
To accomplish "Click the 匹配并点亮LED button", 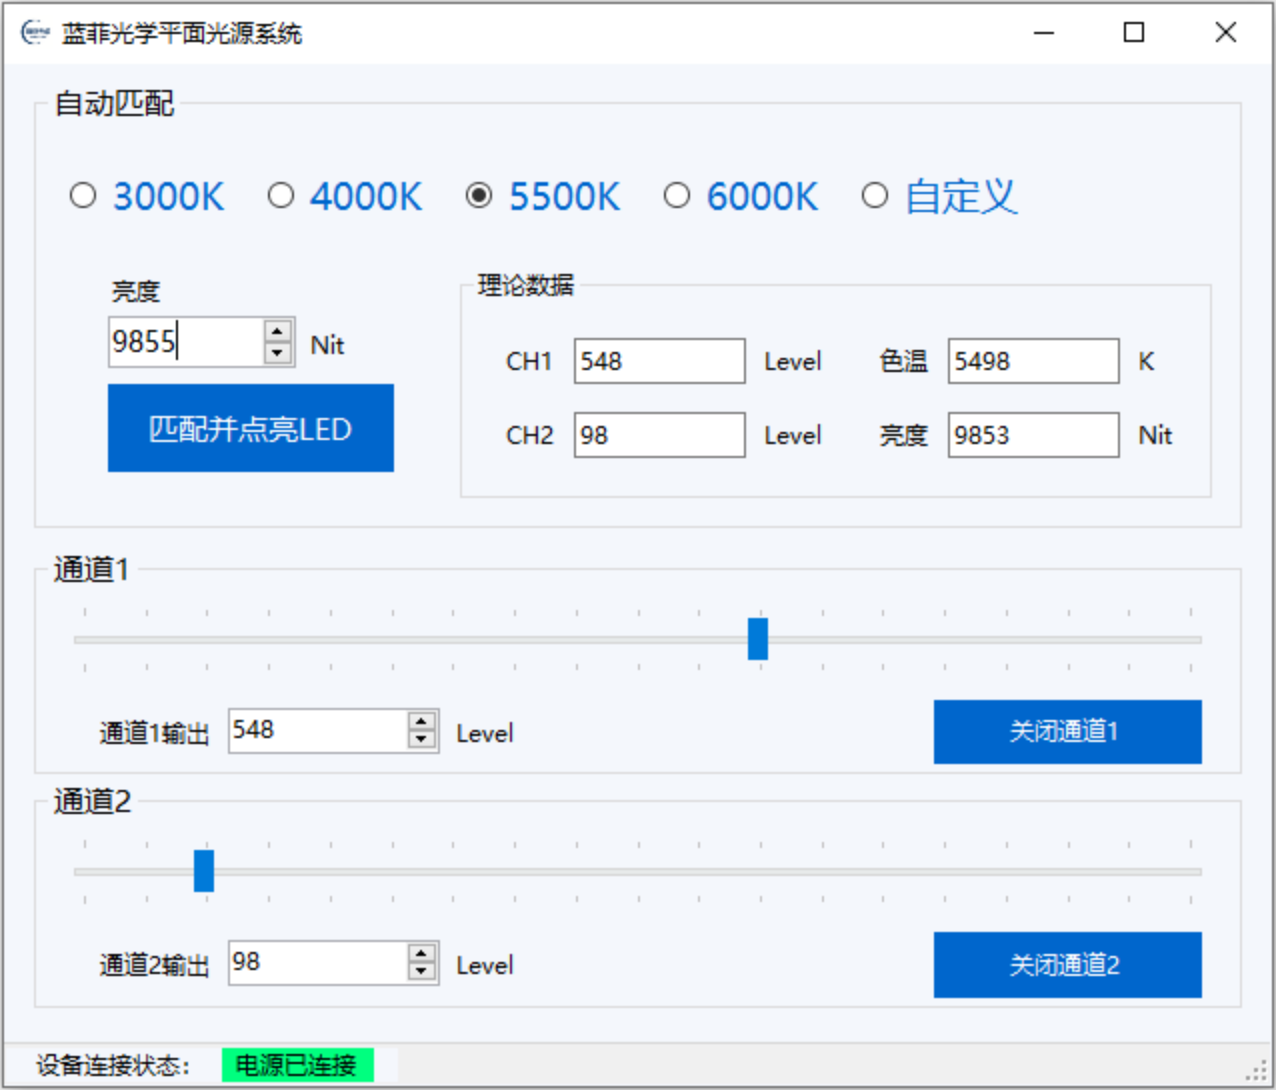I will (250, 428).
